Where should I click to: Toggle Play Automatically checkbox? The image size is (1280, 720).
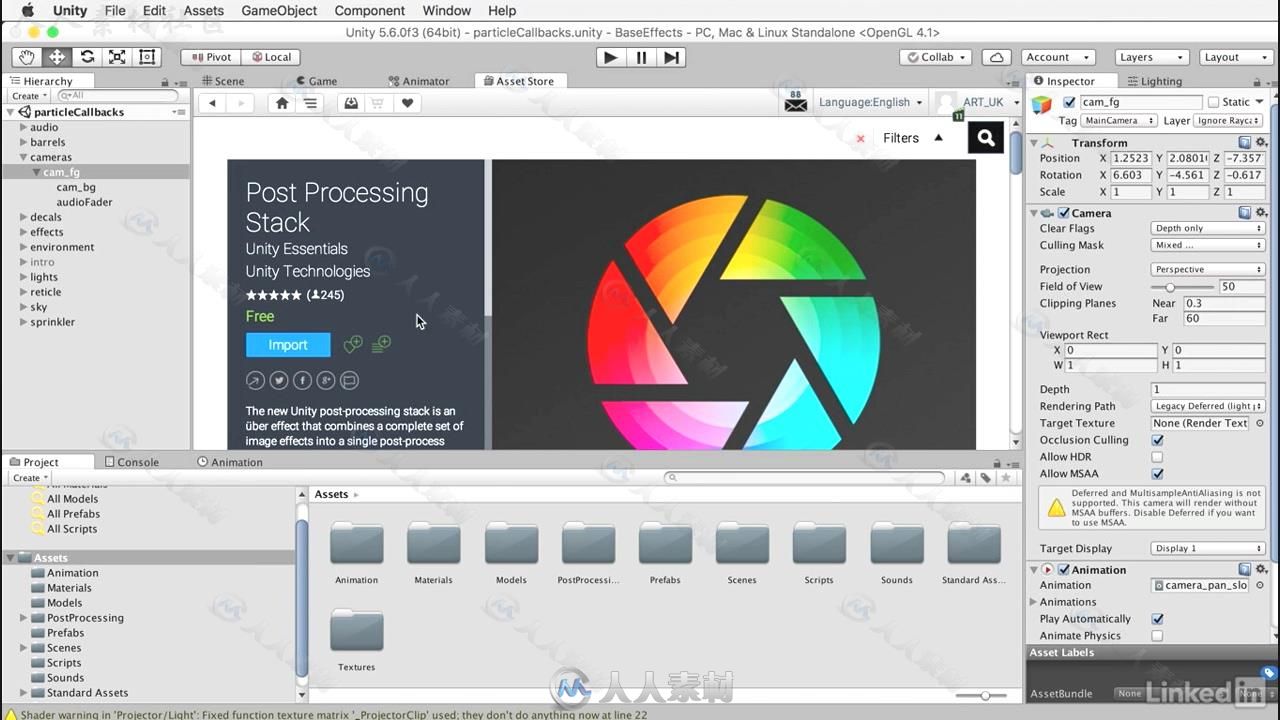1157,619
